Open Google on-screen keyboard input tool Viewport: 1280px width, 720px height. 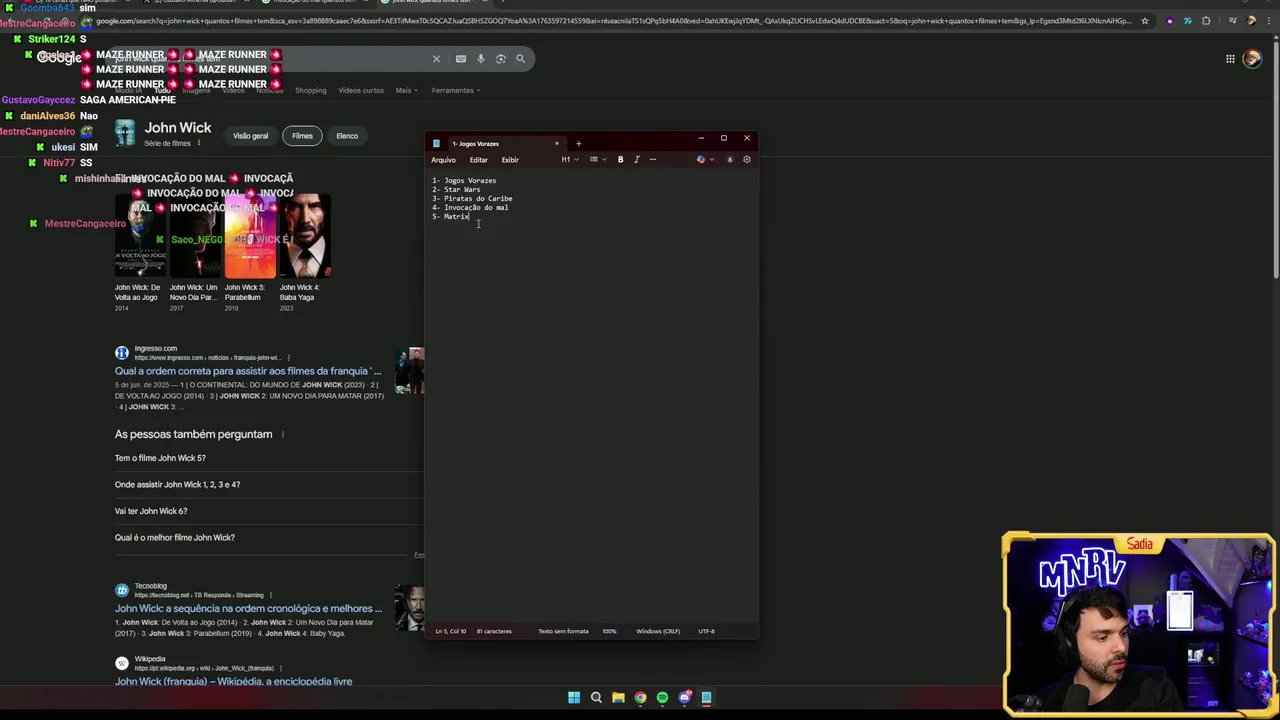(x=460, y=59)
